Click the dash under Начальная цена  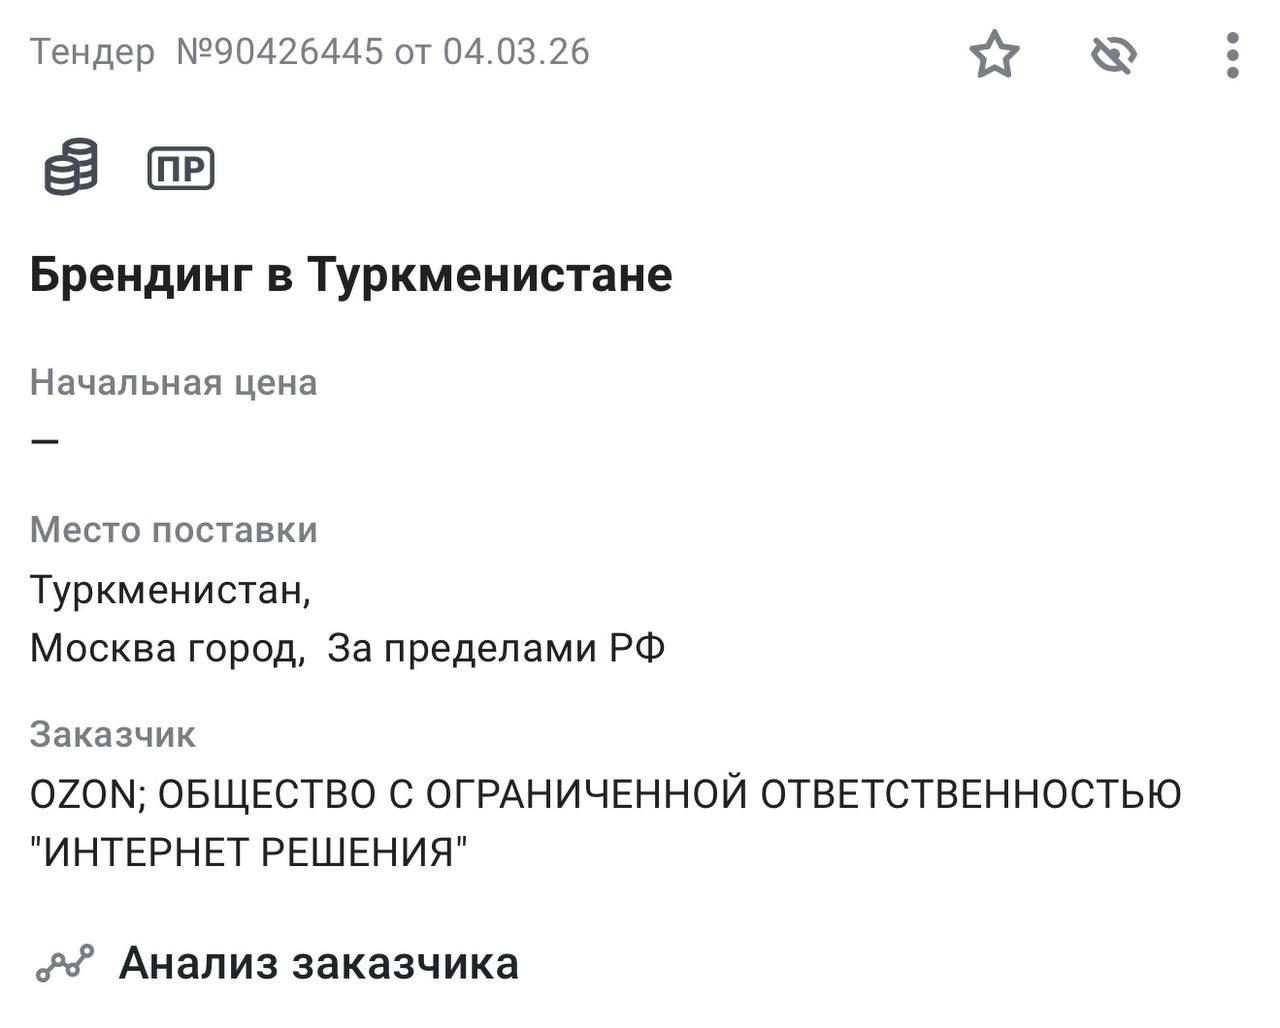tap(45, 440)
